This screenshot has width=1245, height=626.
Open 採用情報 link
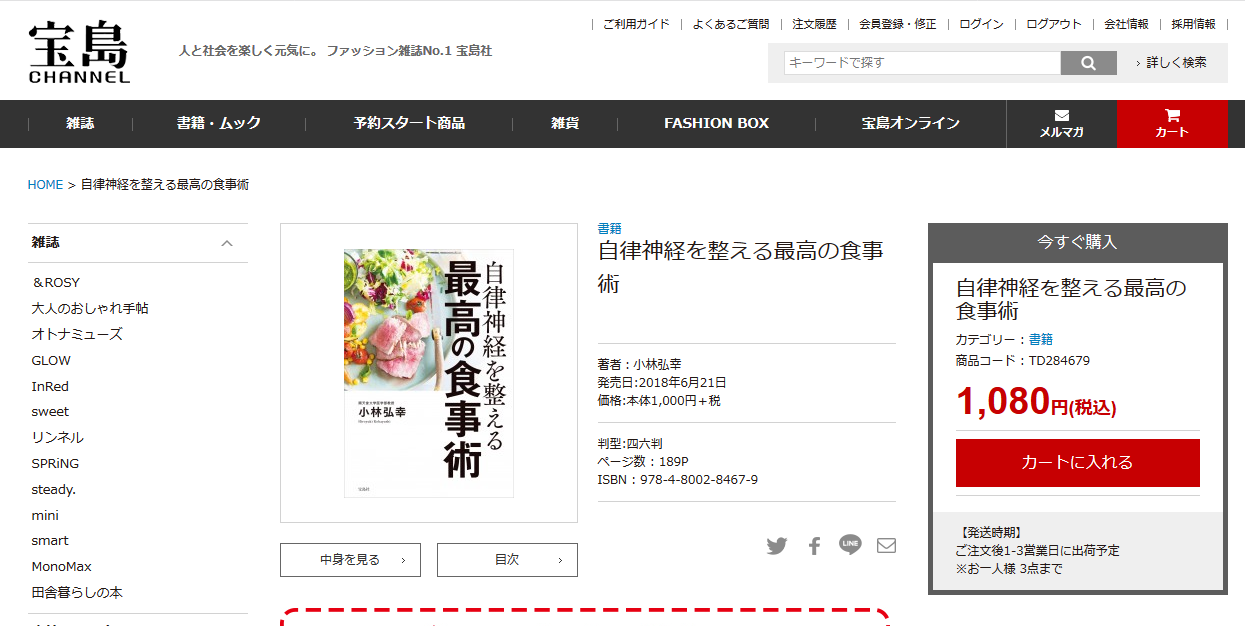coord(1194,24)
